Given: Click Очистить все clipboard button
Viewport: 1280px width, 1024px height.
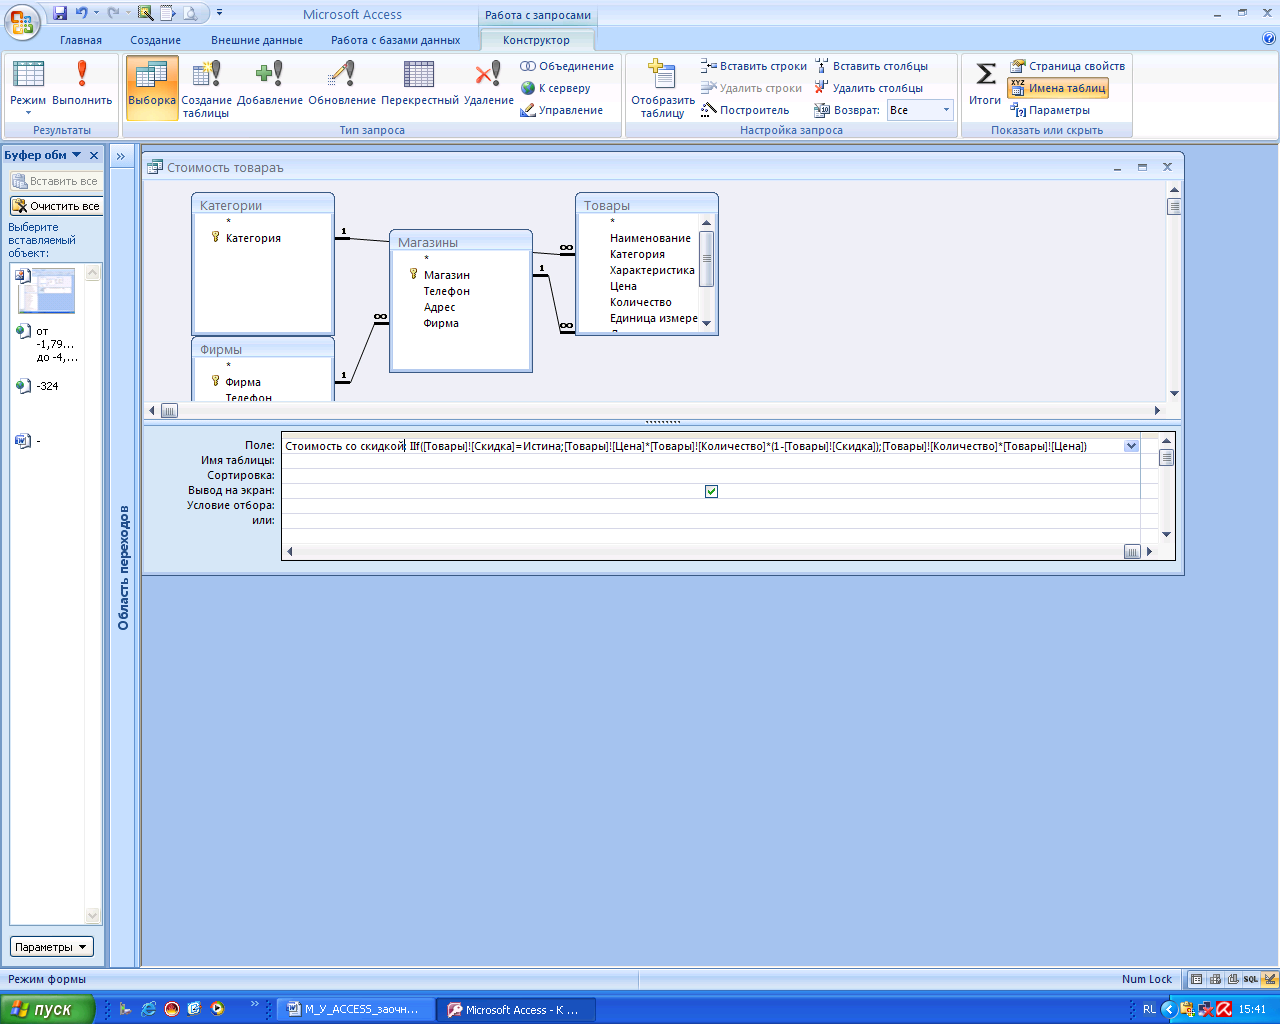Looking at the screenshot, I should coord(56,206).
